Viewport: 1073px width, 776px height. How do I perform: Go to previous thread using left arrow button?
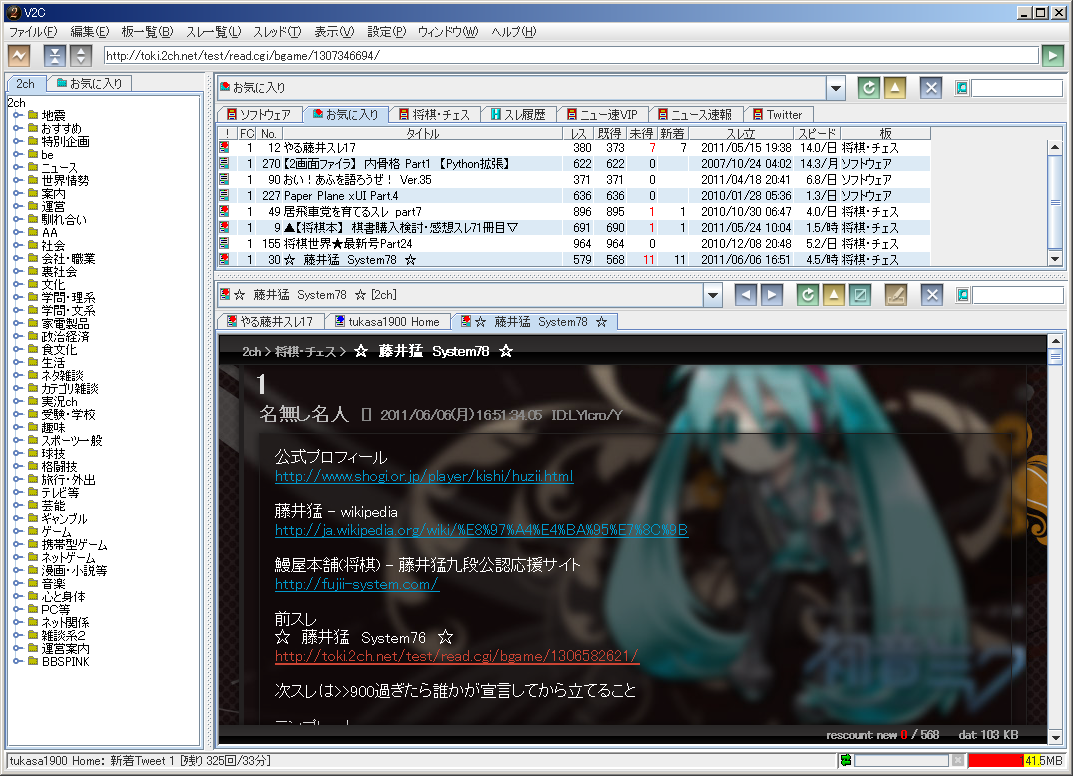coord(746,295)
